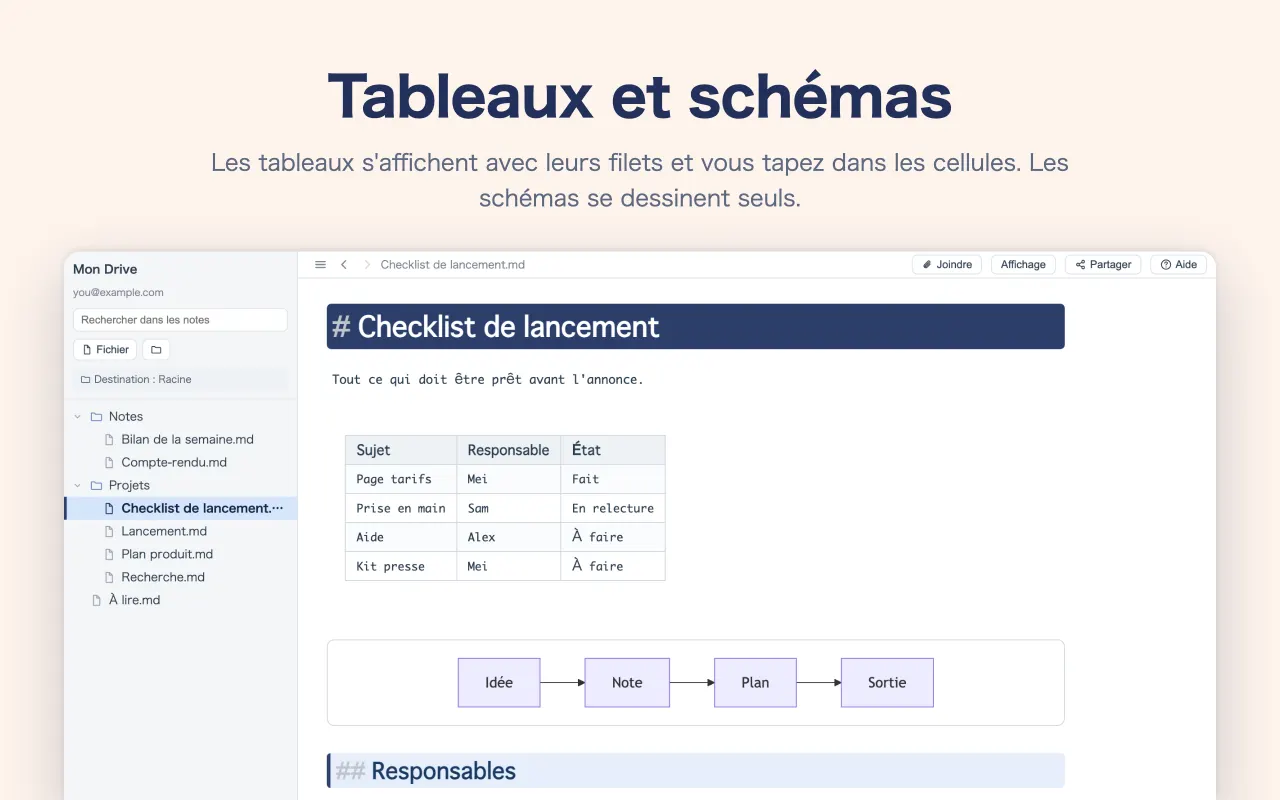Image resolution: width=1280 pixels, height=800 pixels.
Task: Open Lancement.md in the sidebar
Action: point(181,531)
